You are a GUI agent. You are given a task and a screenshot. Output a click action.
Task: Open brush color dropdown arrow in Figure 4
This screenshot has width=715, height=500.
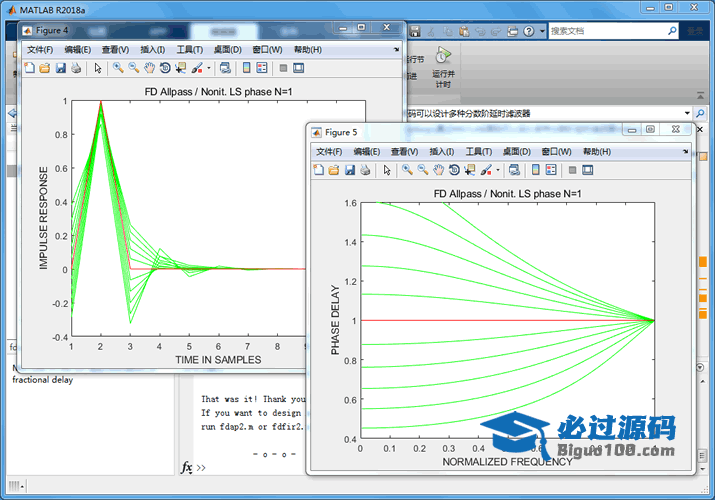point(209,68)
